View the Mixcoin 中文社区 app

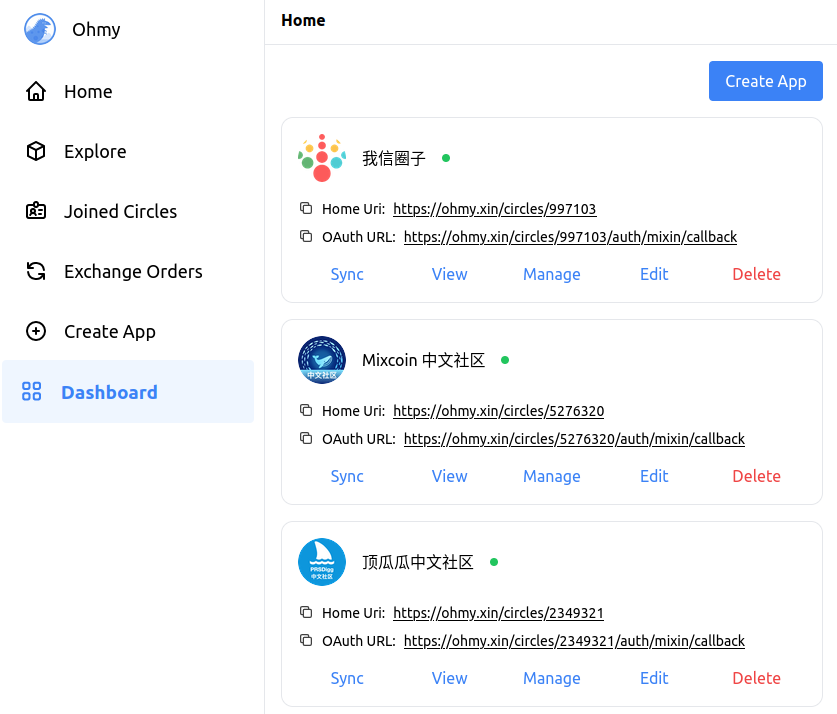coord(449,476)
